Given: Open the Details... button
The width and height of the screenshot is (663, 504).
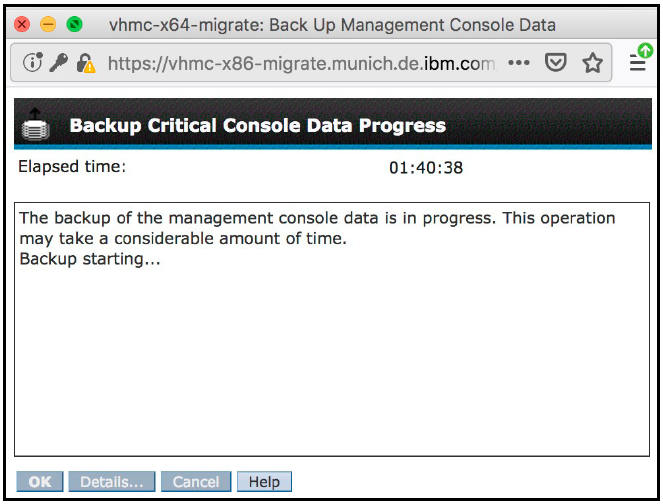Looking at the screenshot, I should 111,482.
